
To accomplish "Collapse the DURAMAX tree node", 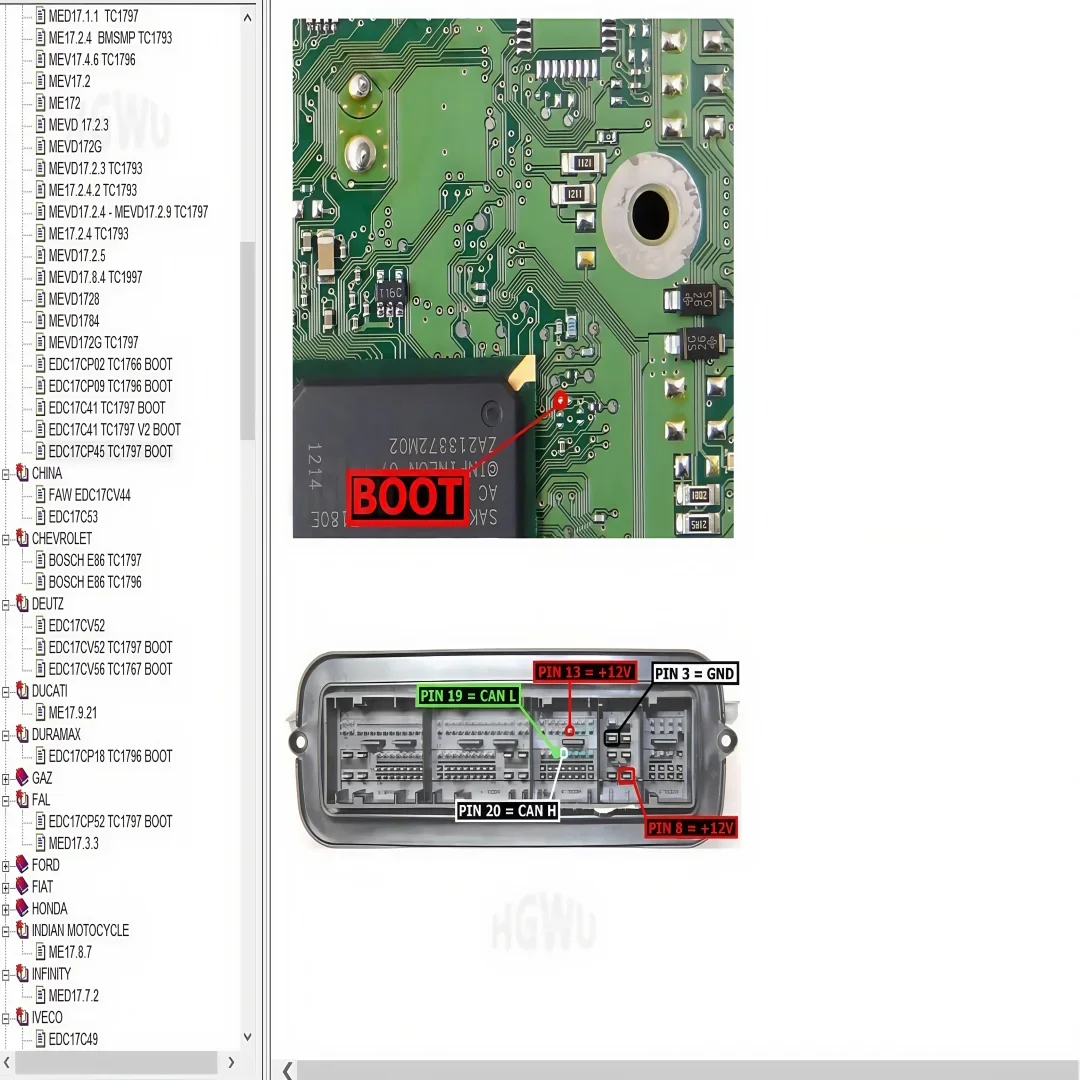I will pos(6,736).
